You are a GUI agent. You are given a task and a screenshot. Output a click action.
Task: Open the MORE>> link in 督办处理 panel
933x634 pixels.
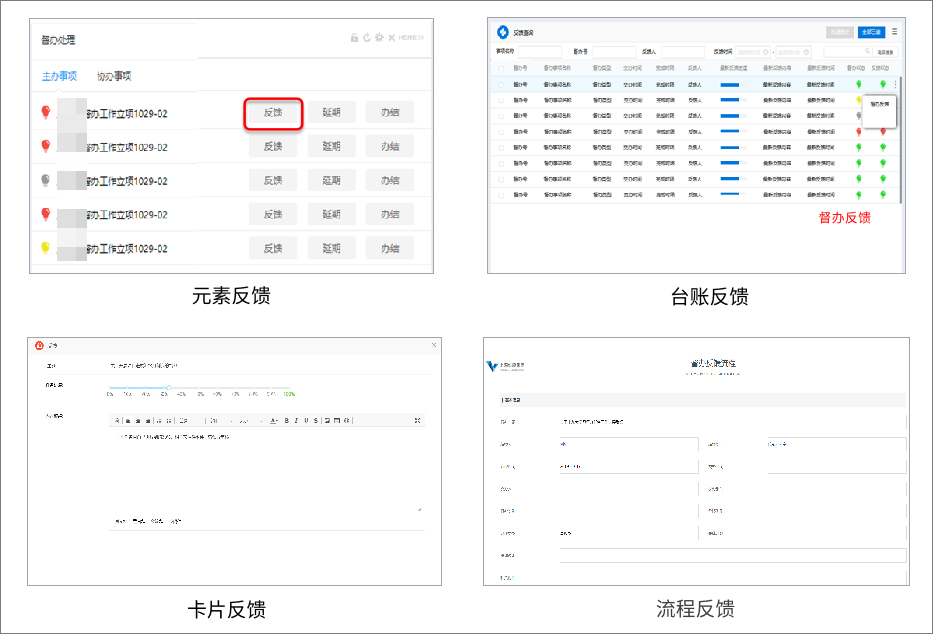[411, 37]
